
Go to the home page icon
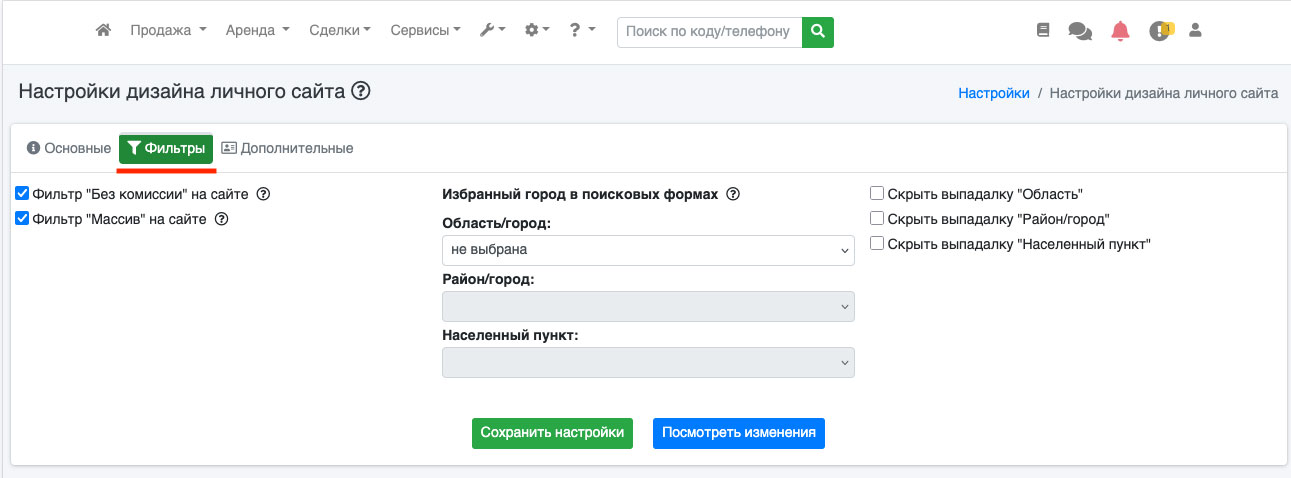tap(103, 31)
